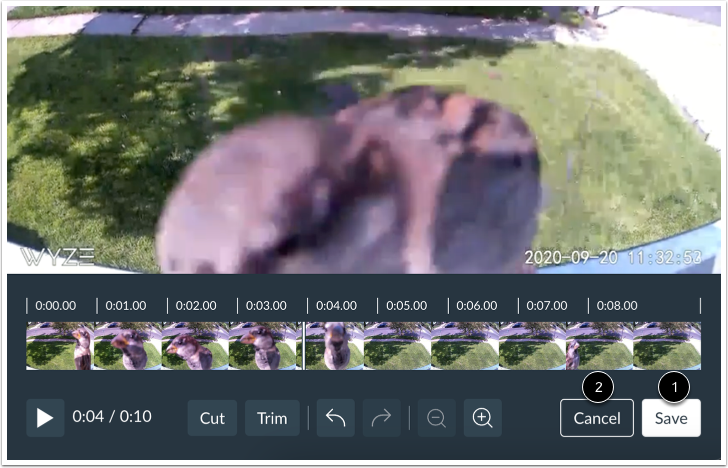Image resolution: width=728 pixels, height=468 pixels.
Task: Select the last filmstrip thumbnail
Action: (667, 346)
